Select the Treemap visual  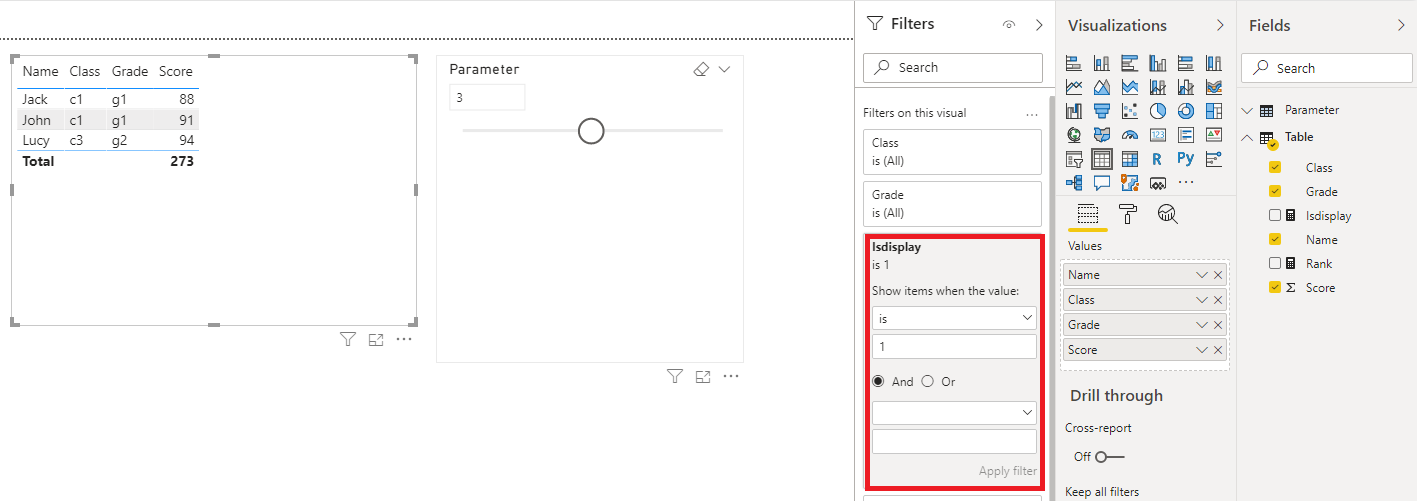coord(1214,111)
